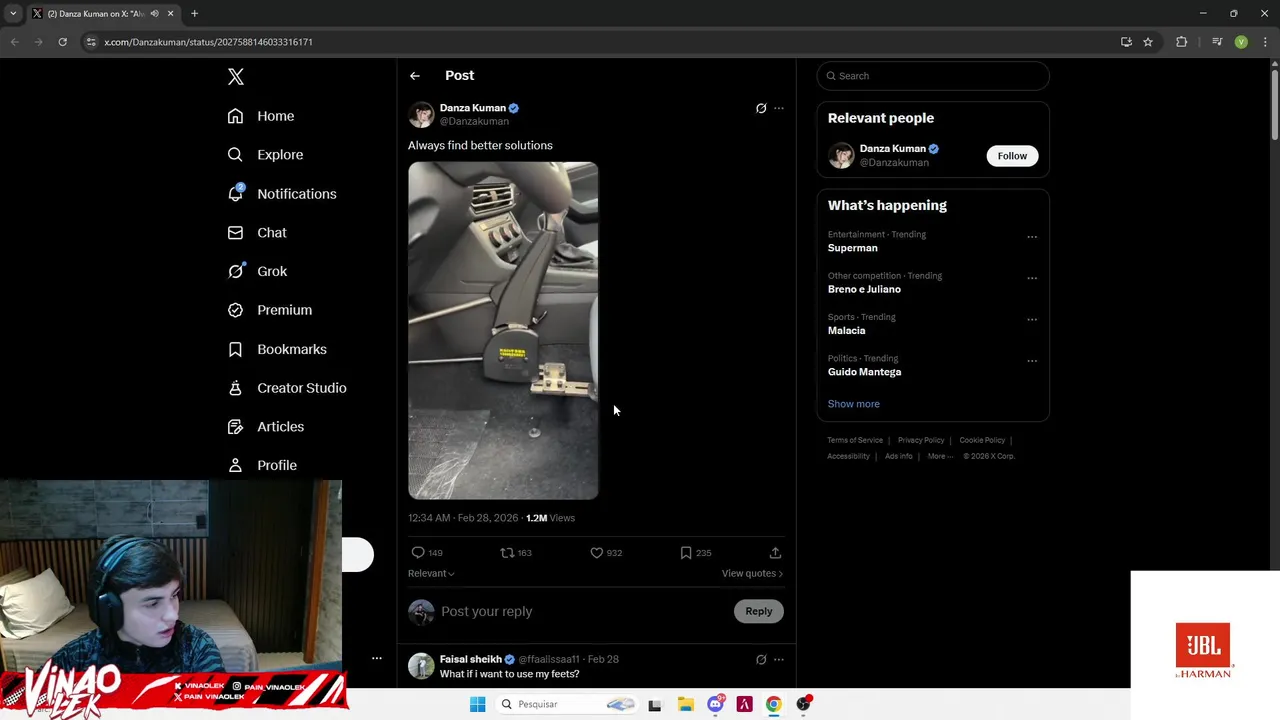Click the Articles sidebar icon
1280x720 pixels.
pyautogui.click(x=235, y=427)
